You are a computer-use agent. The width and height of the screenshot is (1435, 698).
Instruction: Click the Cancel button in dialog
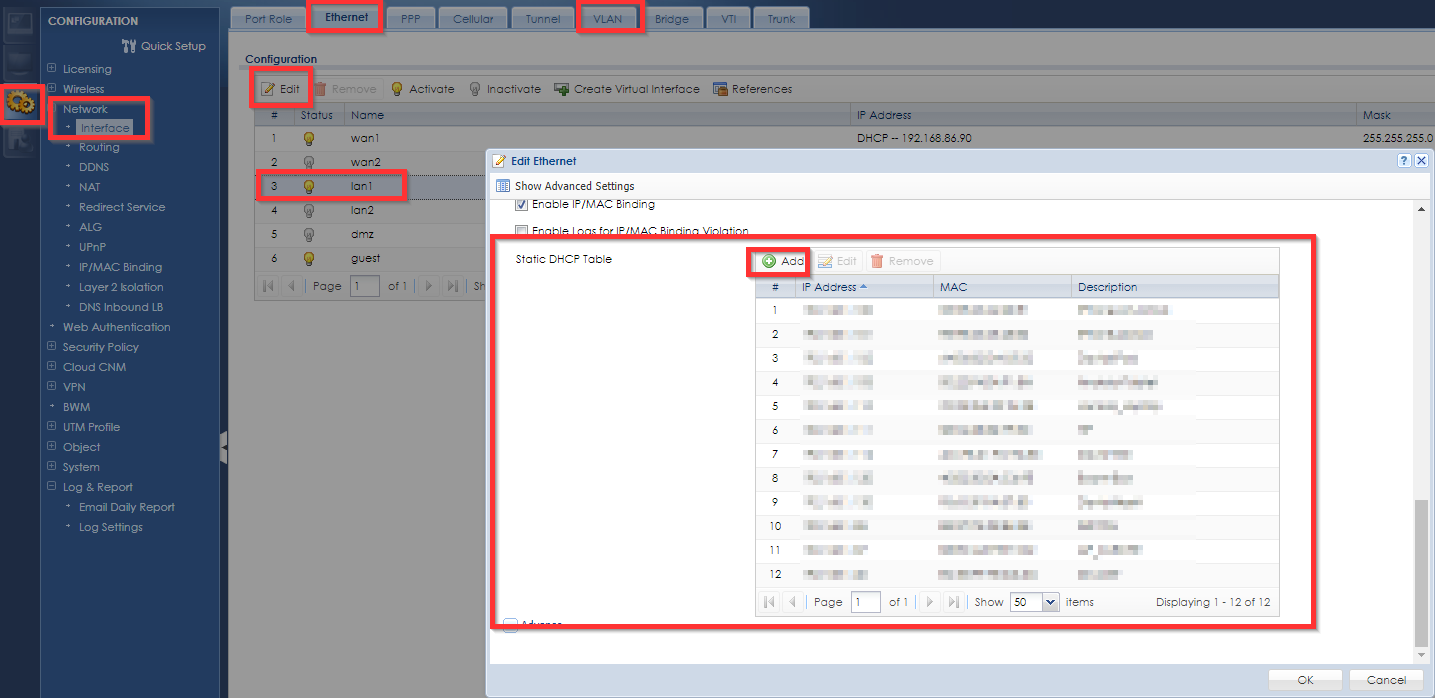(1385, 680)
